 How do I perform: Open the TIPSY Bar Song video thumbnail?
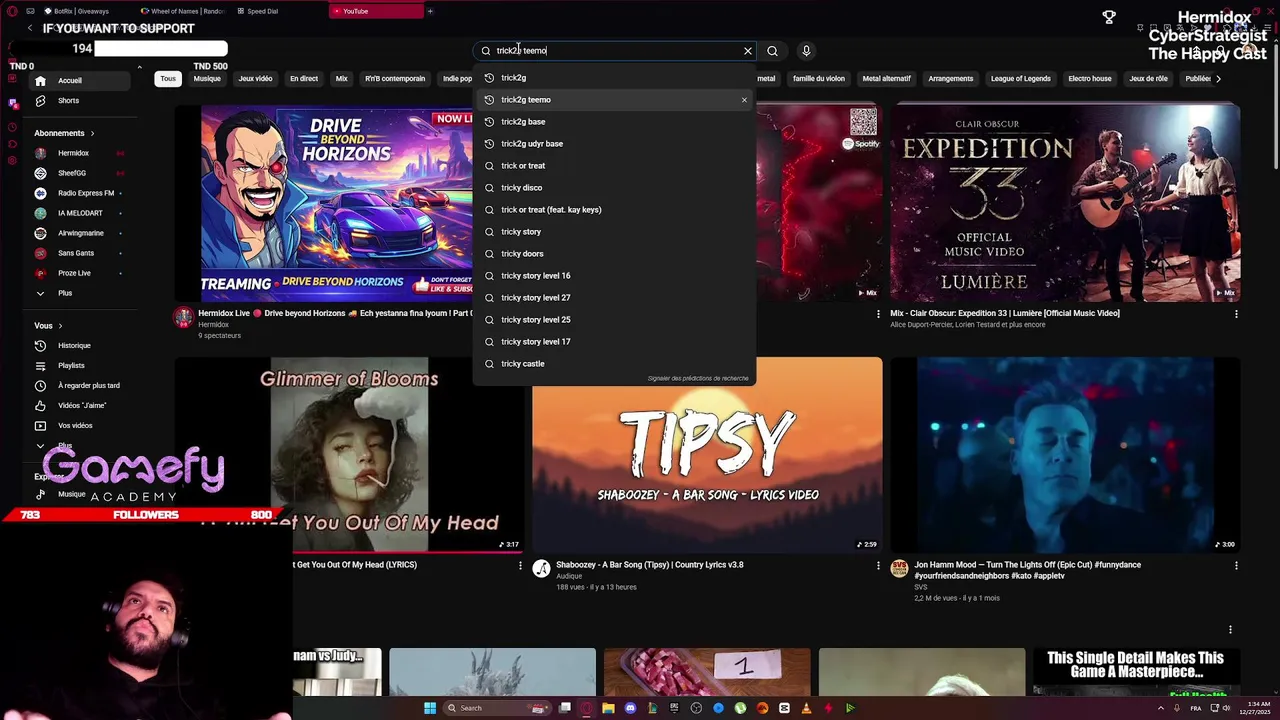[x=707, y=455]
